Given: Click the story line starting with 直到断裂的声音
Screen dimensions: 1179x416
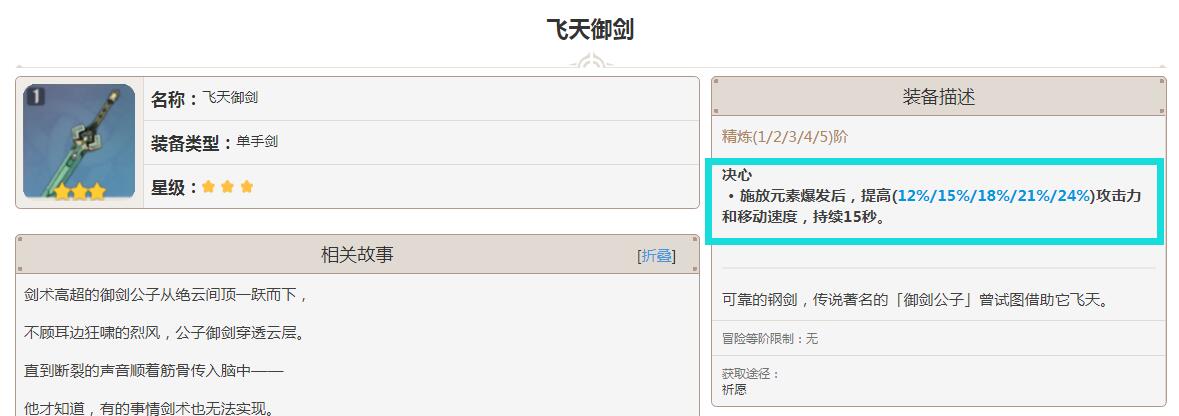Looking at the screenshot, I should pyautogui.click(x=153, y=372).
